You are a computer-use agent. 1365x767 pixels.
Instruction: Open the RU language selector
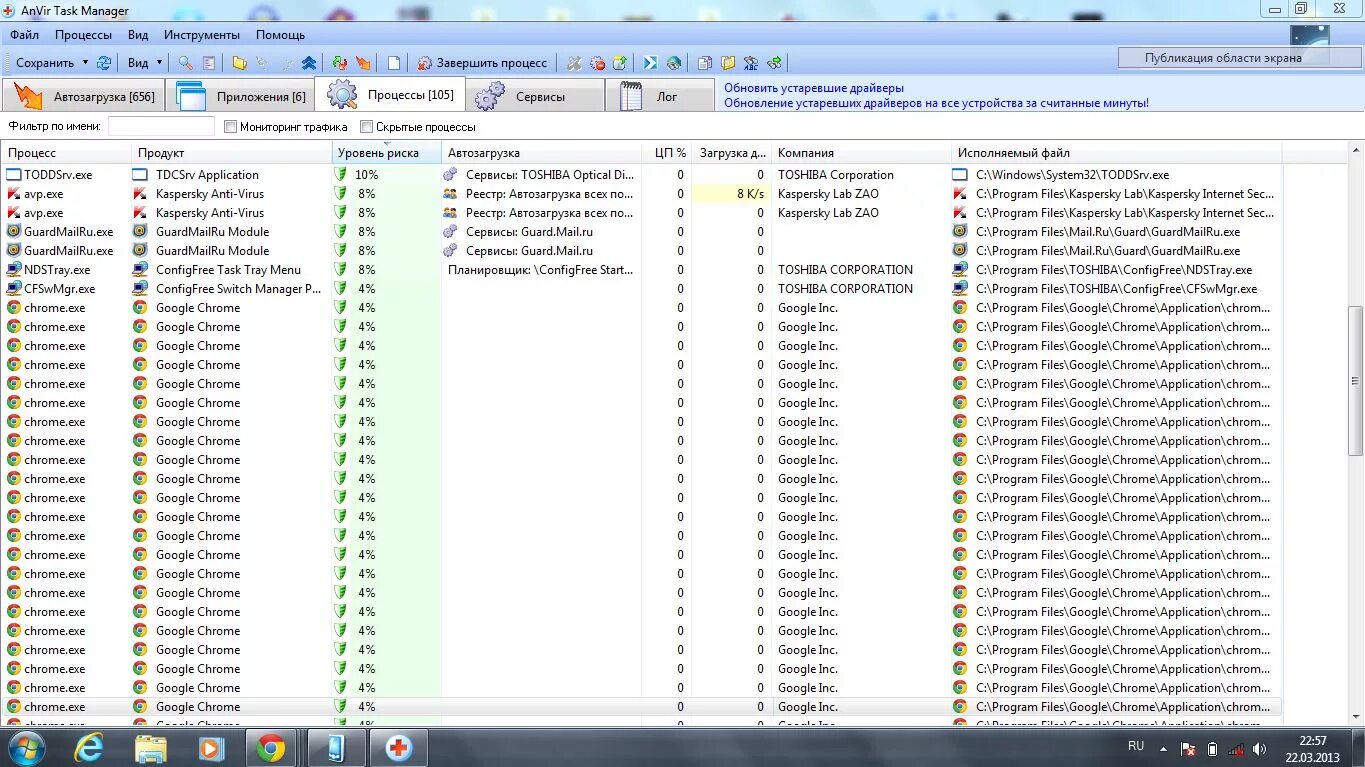1136,746
